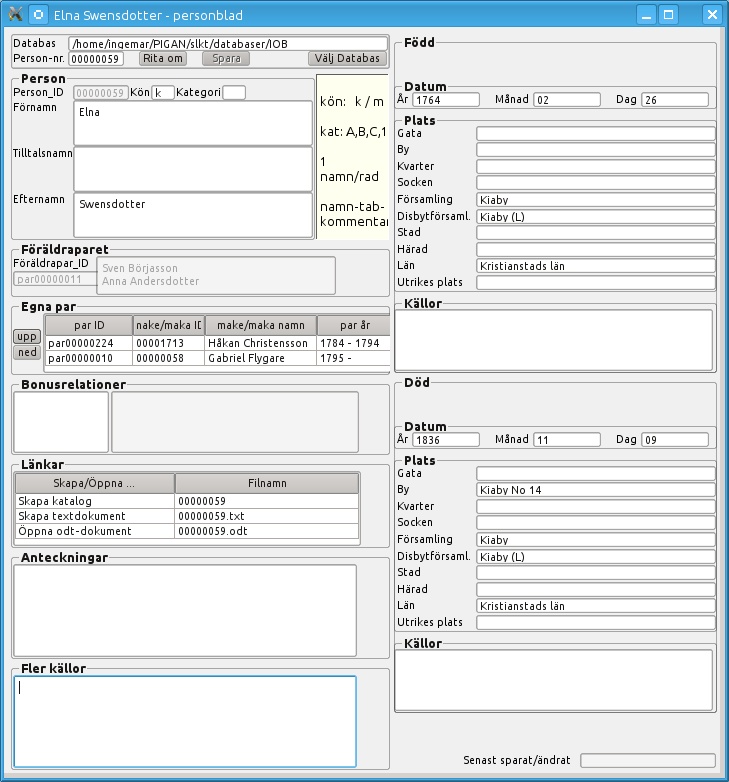
Task: Open the Välj Databas chooser
Action: [x=347, y=58]
